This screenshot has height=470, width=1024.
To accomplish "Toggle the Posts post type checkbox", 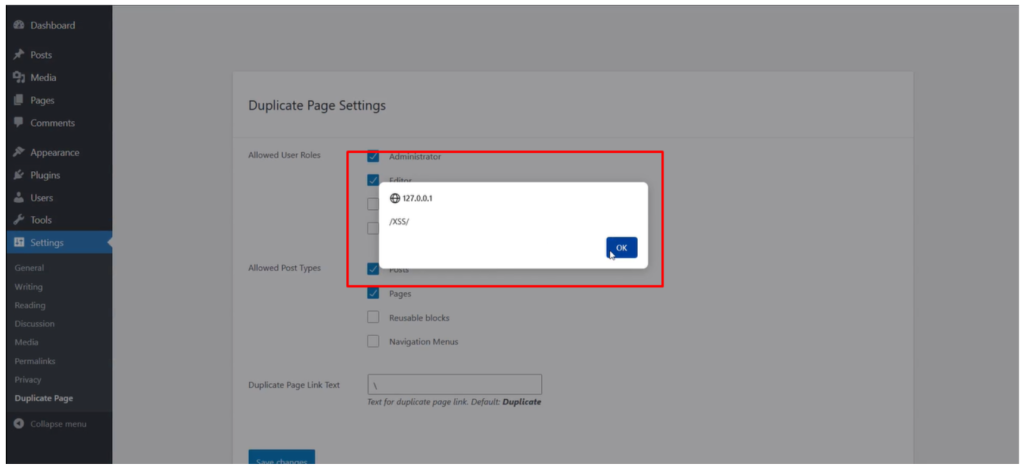I will [373, 269].
